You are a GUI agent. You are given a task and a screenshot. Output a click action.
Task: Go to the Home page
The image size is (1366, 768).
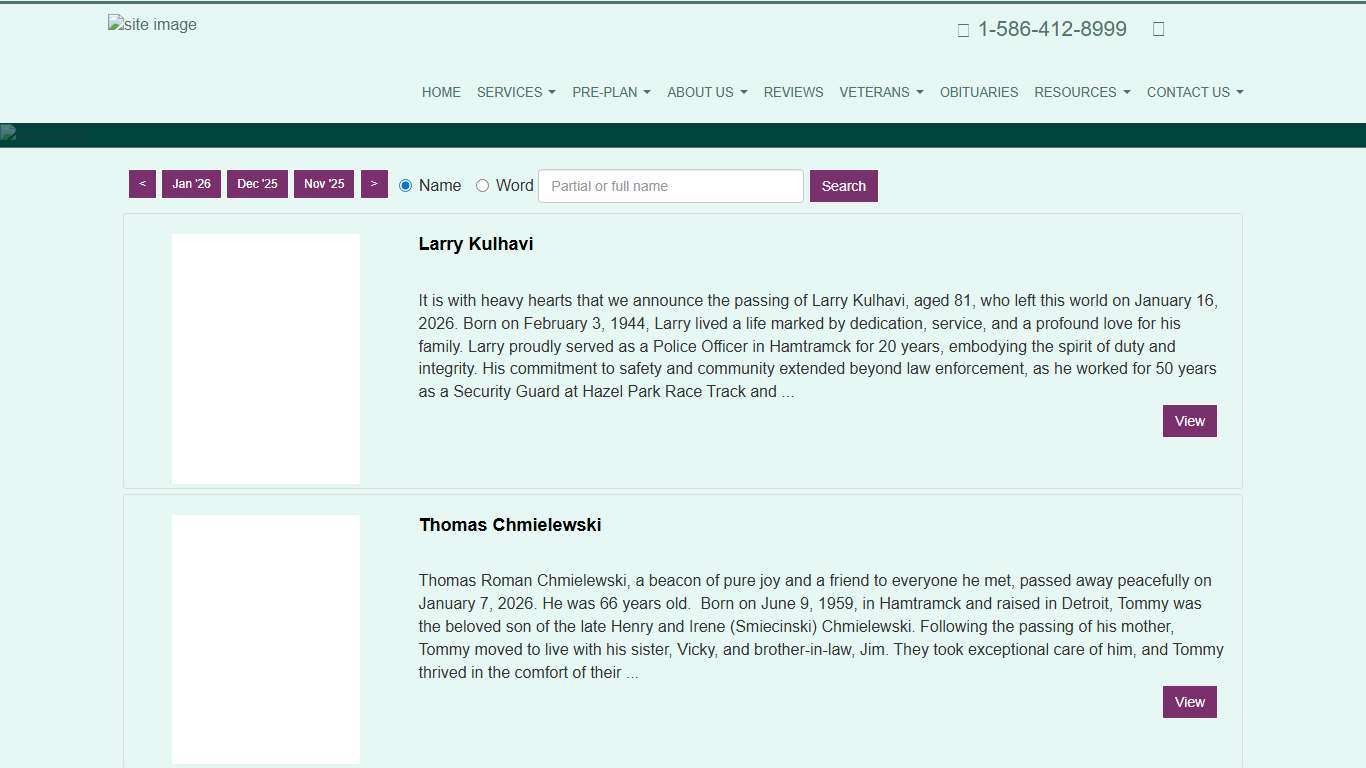click(441, 92)
